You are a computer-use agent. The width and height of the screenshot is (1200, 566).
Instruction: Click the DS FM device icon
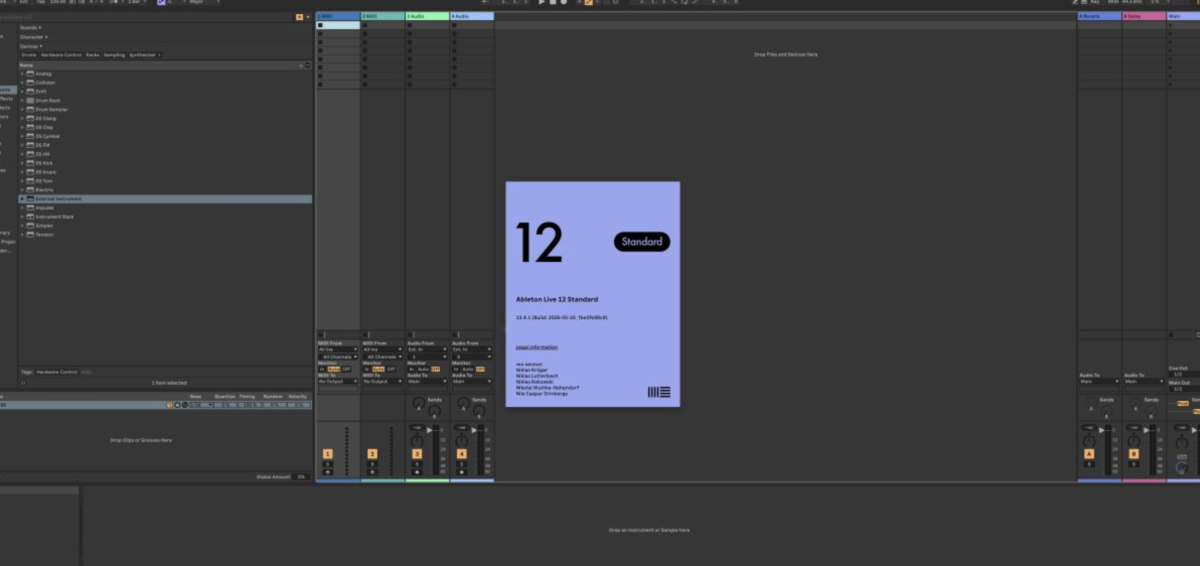[30, 145]
